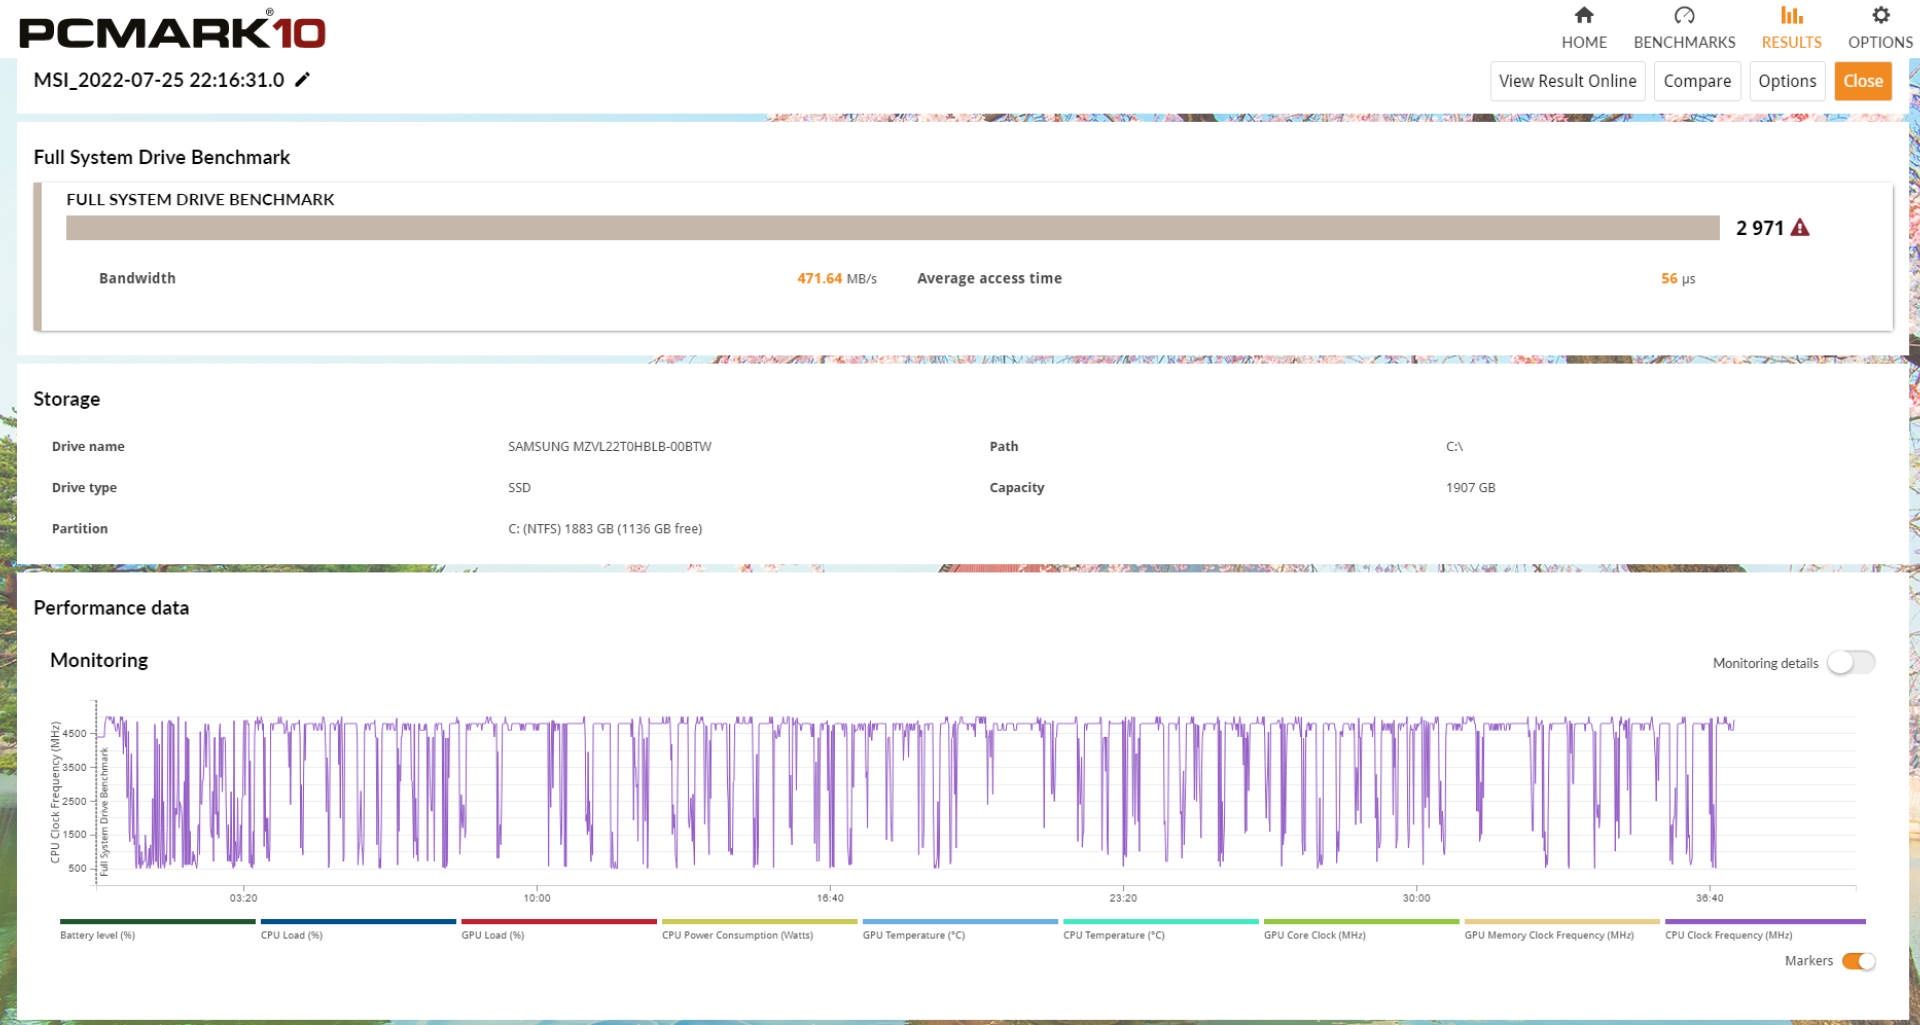Click the Full System Drive Benchmark score bar
This screenshot has height=1025, width=1920.
(892, 228)
